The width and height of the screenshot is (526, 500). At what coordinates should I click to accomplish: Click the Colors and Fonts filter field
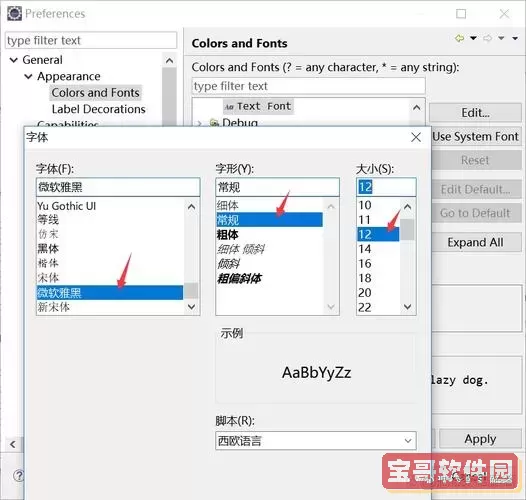click(309, 86)
